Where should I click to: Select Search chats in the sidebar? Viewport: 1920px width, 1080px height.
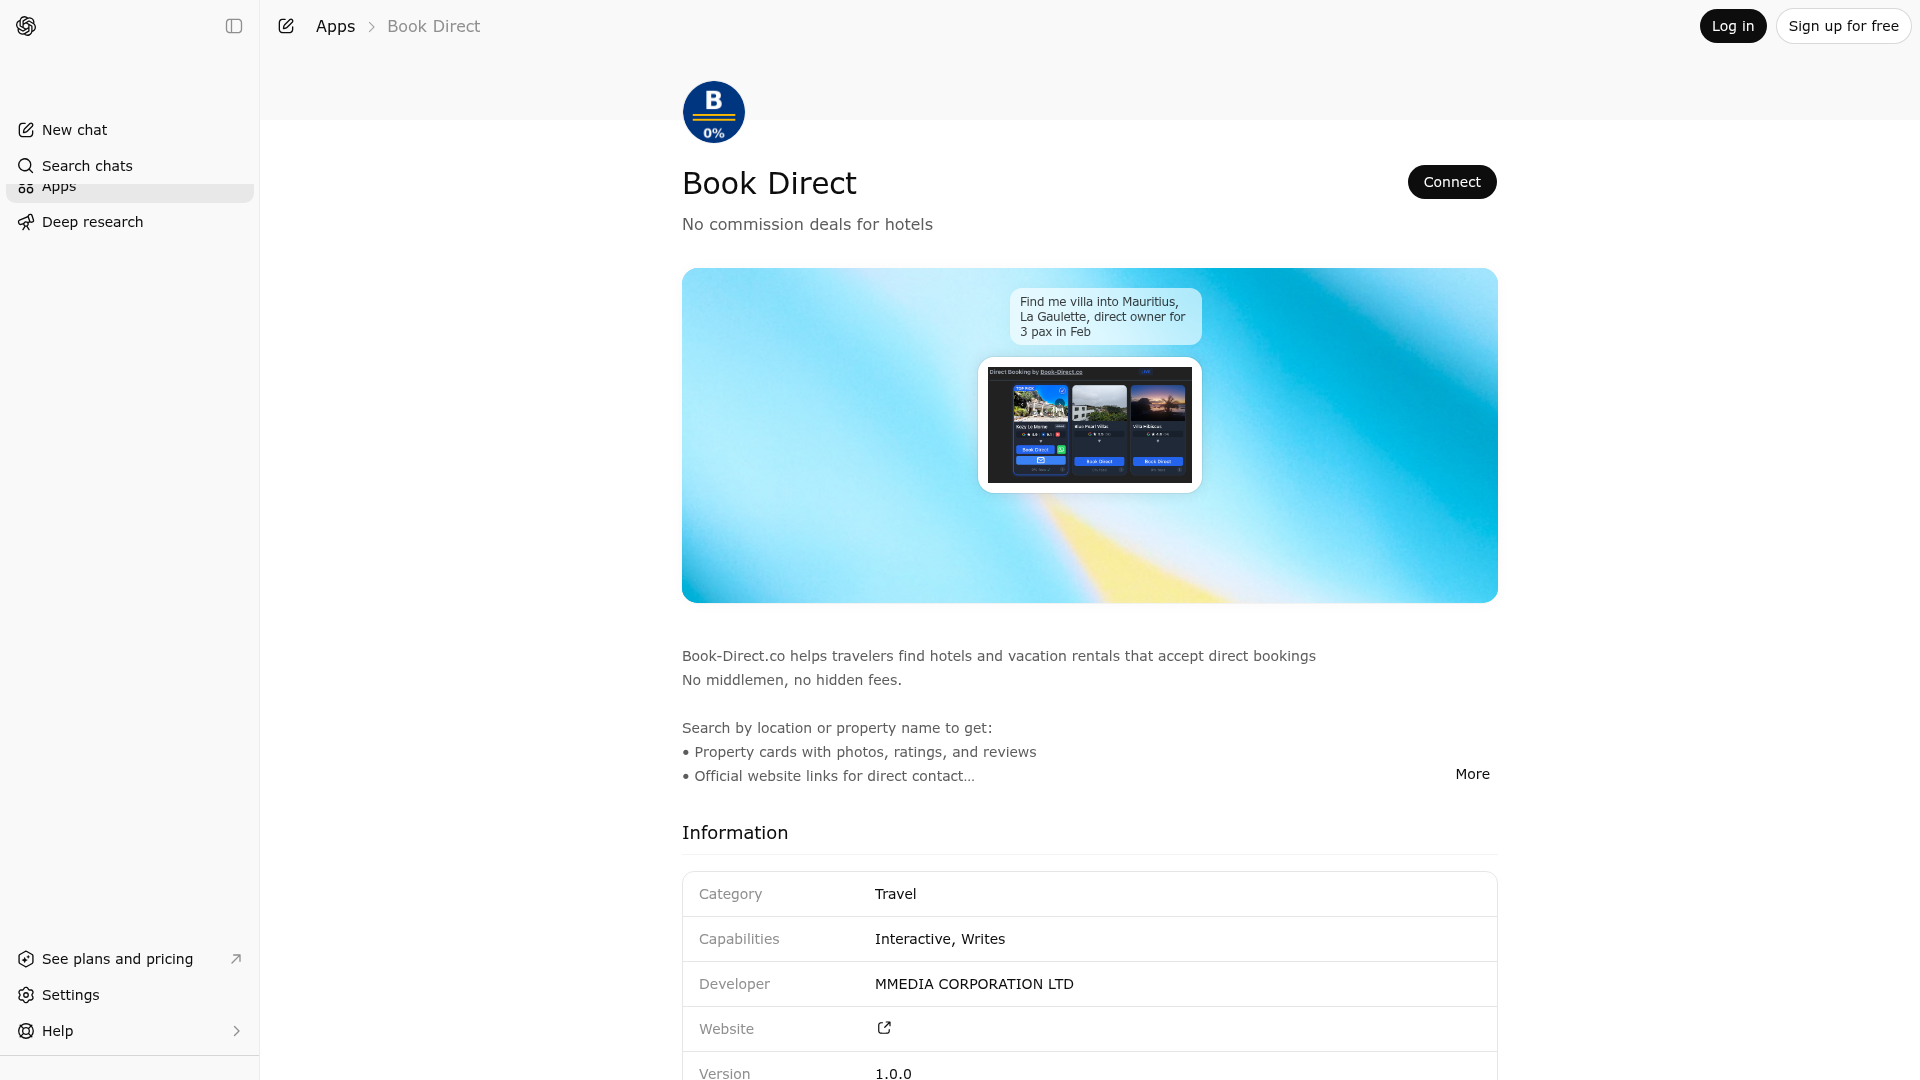(86, 165)
